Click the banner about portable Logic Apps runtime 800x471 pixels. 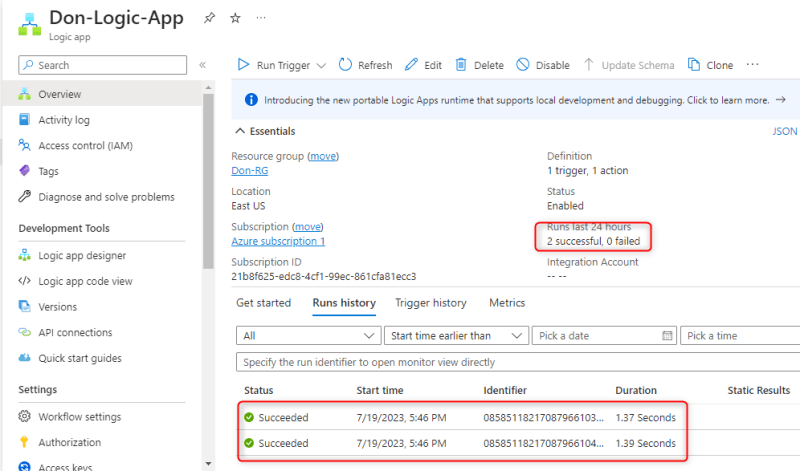pos(516,100)
